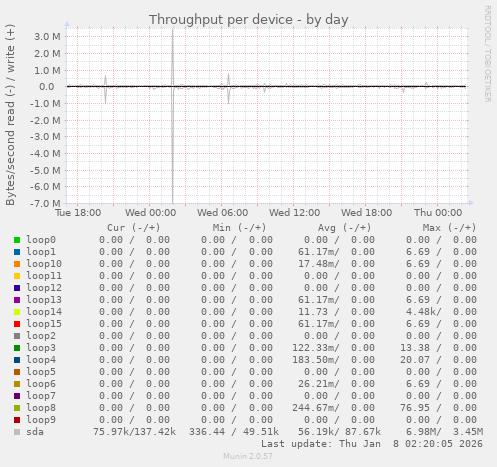The image size is (497, 467).
Task: Click the Last update timestamp text
Action: pos(372,444)
